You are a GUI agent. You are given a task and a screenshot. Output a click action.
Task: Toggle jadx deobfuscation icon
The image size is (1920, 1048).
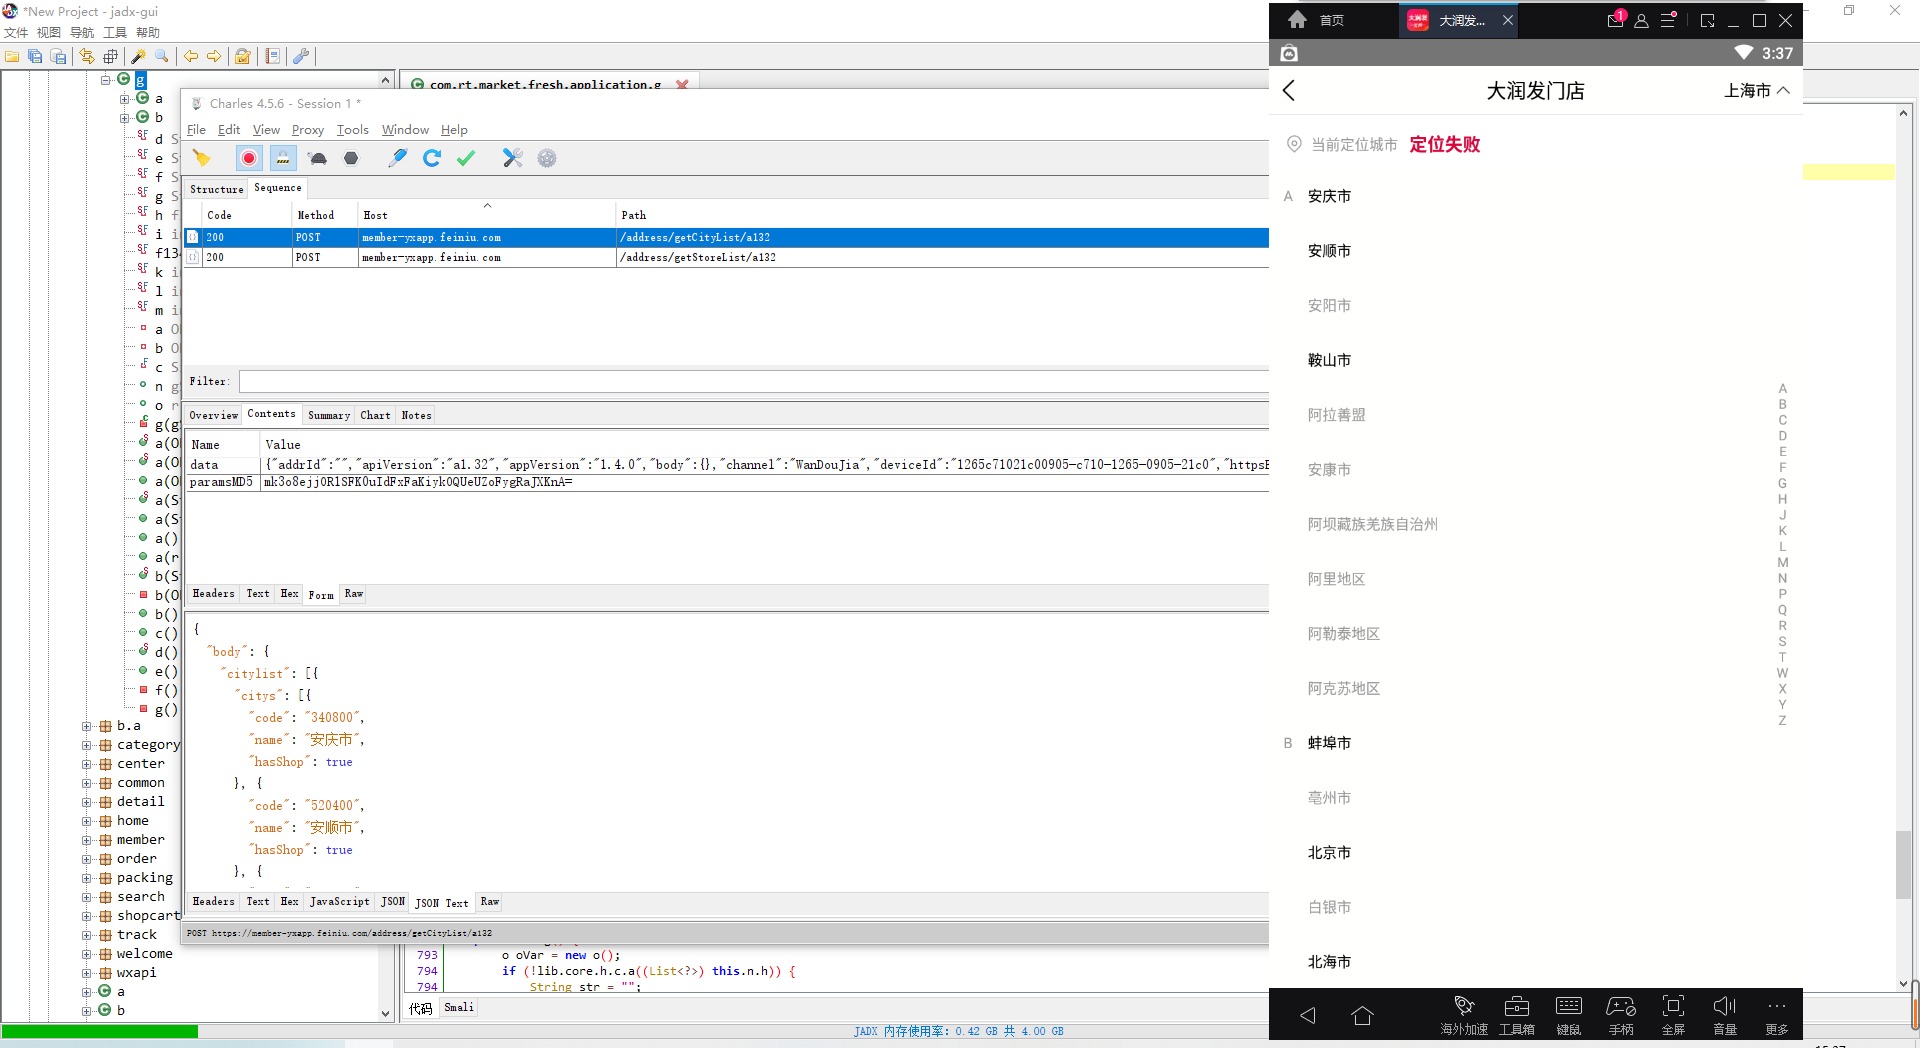tap(243, 56)
